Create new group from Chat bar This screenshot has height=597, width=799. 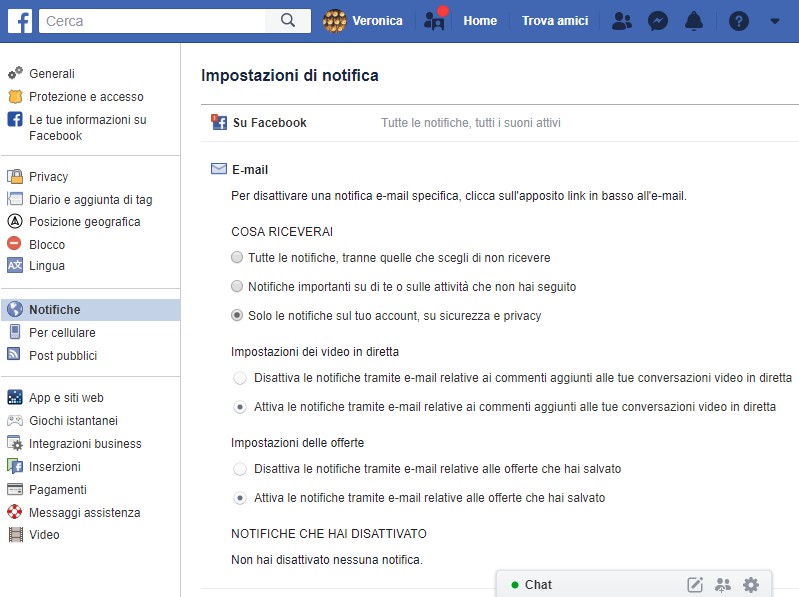coord(723,585)
